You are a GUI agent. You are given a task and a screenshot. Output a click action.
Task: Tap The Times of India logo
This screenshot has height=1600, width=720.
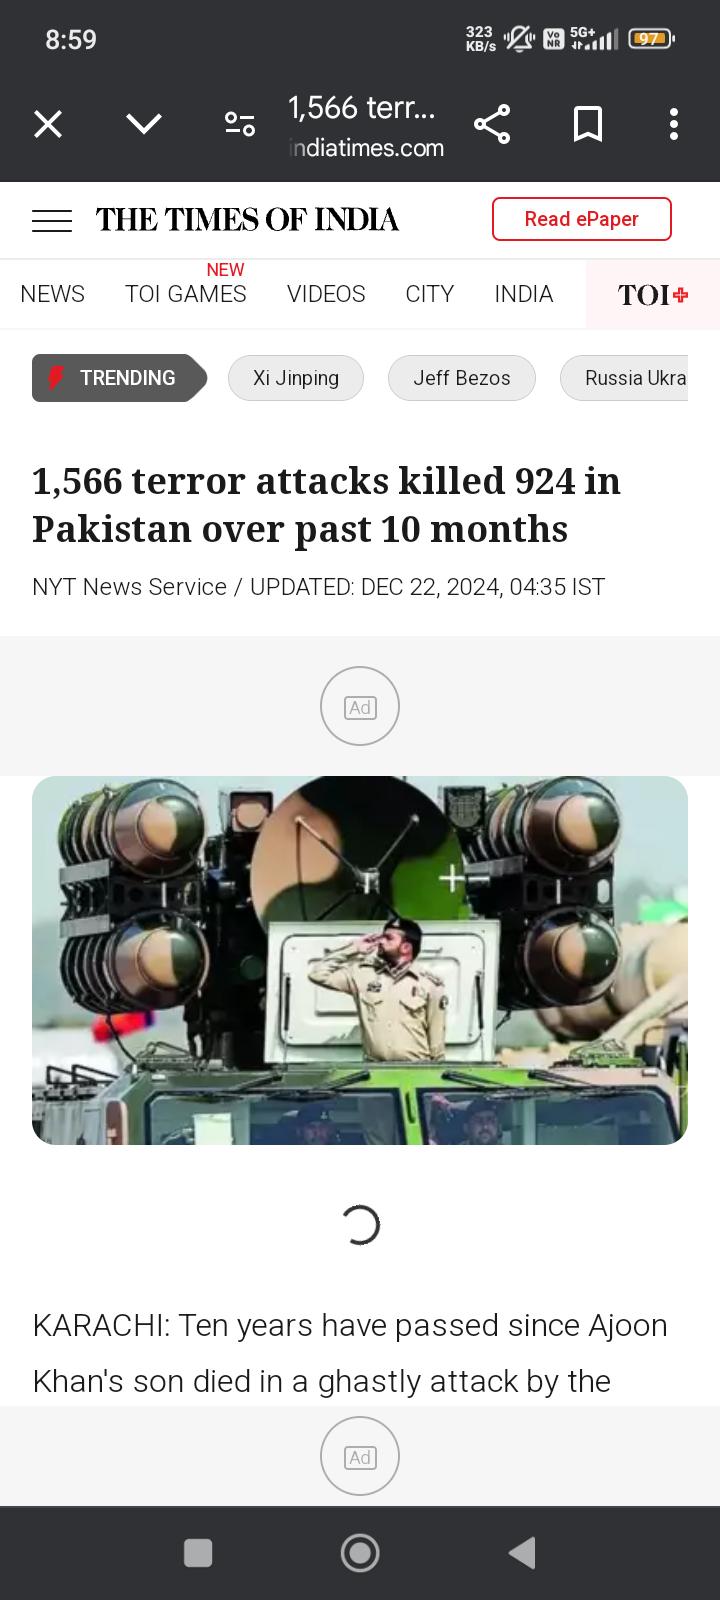pyautogui.click(x=247, y=220)
